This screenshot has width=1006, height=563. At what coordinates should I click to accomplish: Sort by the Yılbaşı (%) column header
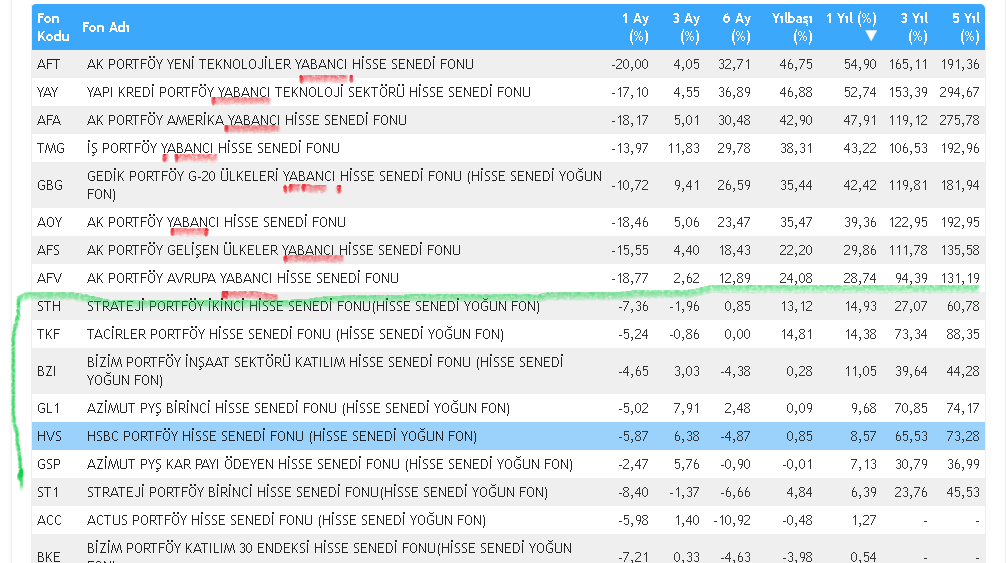coord(792,27)
